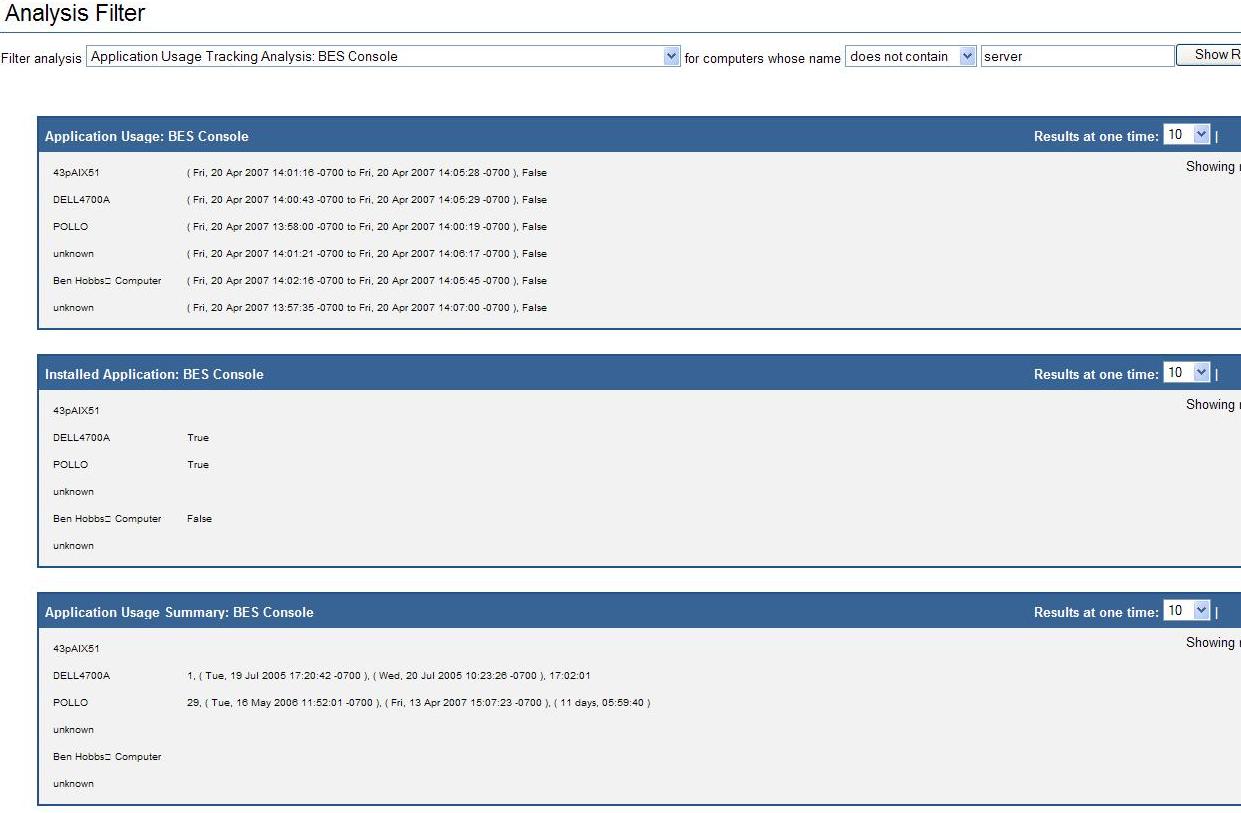Select DELL4700A in the Application Usage list
Screen dimensions: 1241x813
(81, 200)
